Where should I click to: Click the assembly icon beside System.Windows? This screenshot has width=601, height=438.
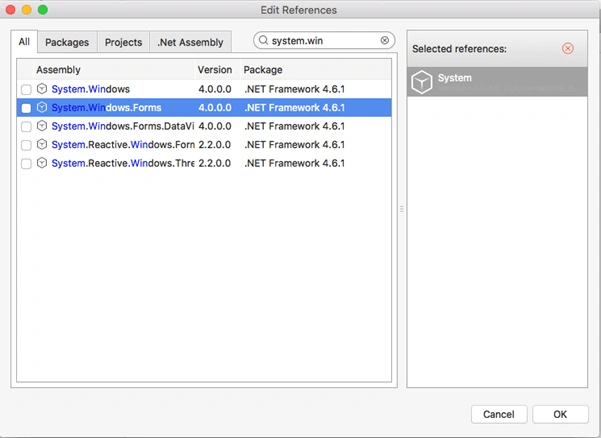click(x=42, y=89)
